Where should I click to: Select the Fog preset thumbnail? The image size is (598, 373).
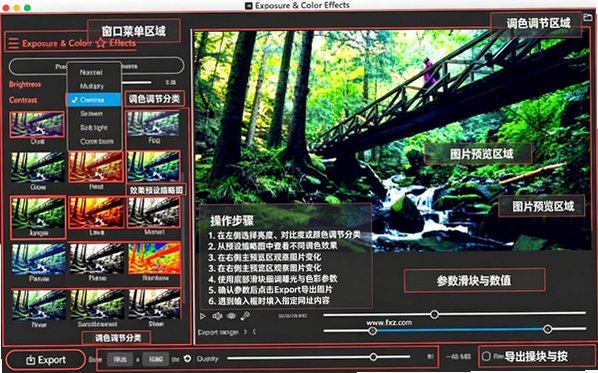153,124
